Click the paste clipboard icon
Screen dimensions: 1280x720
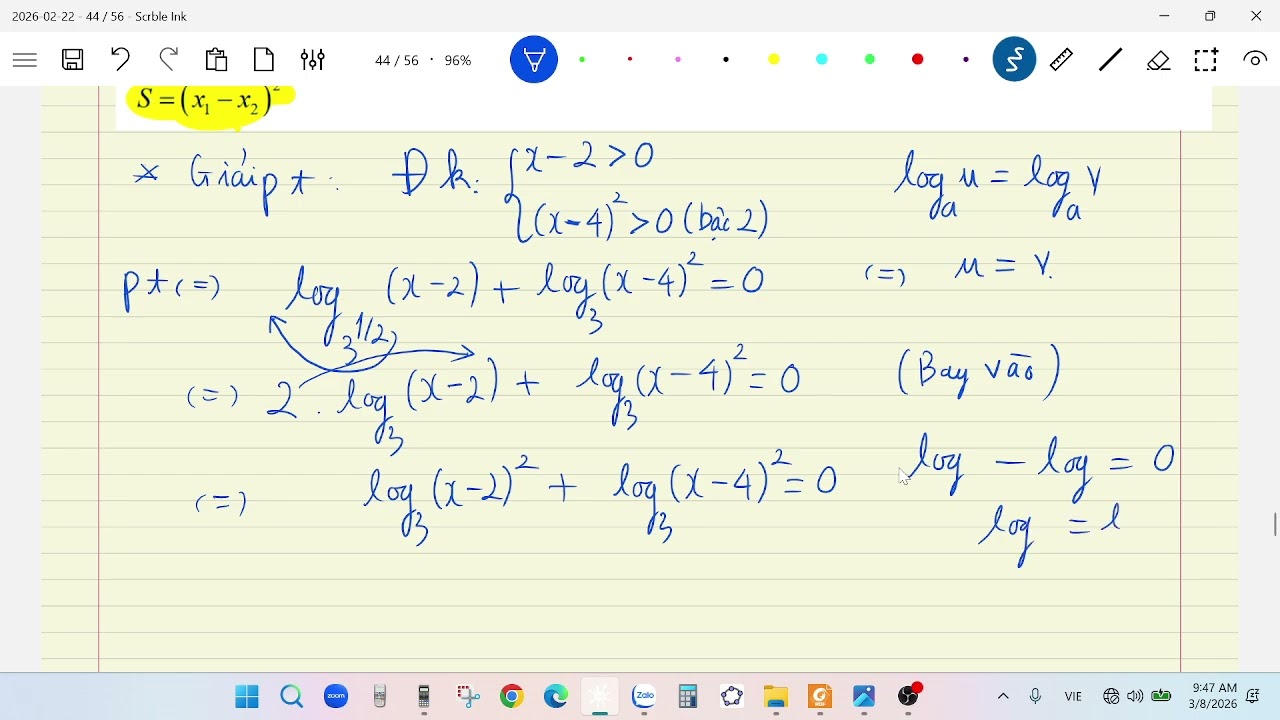point(217,60)
